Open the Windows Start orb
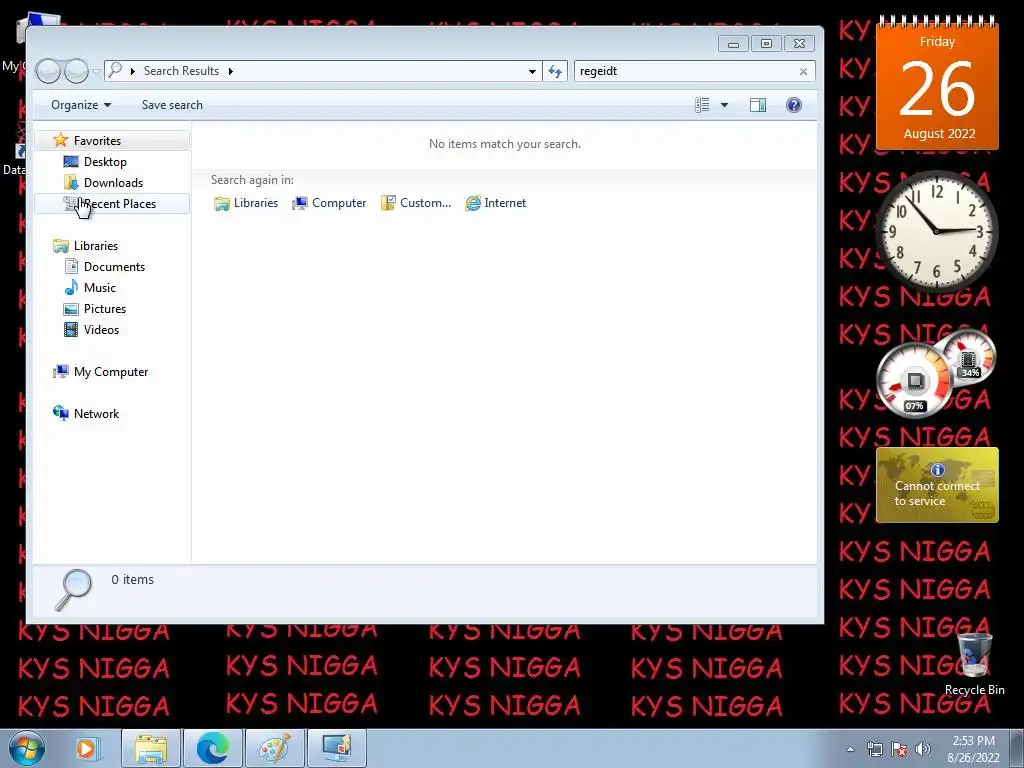Image resolution: width=1024 pixels, height=768 pixels. (27, 748)
